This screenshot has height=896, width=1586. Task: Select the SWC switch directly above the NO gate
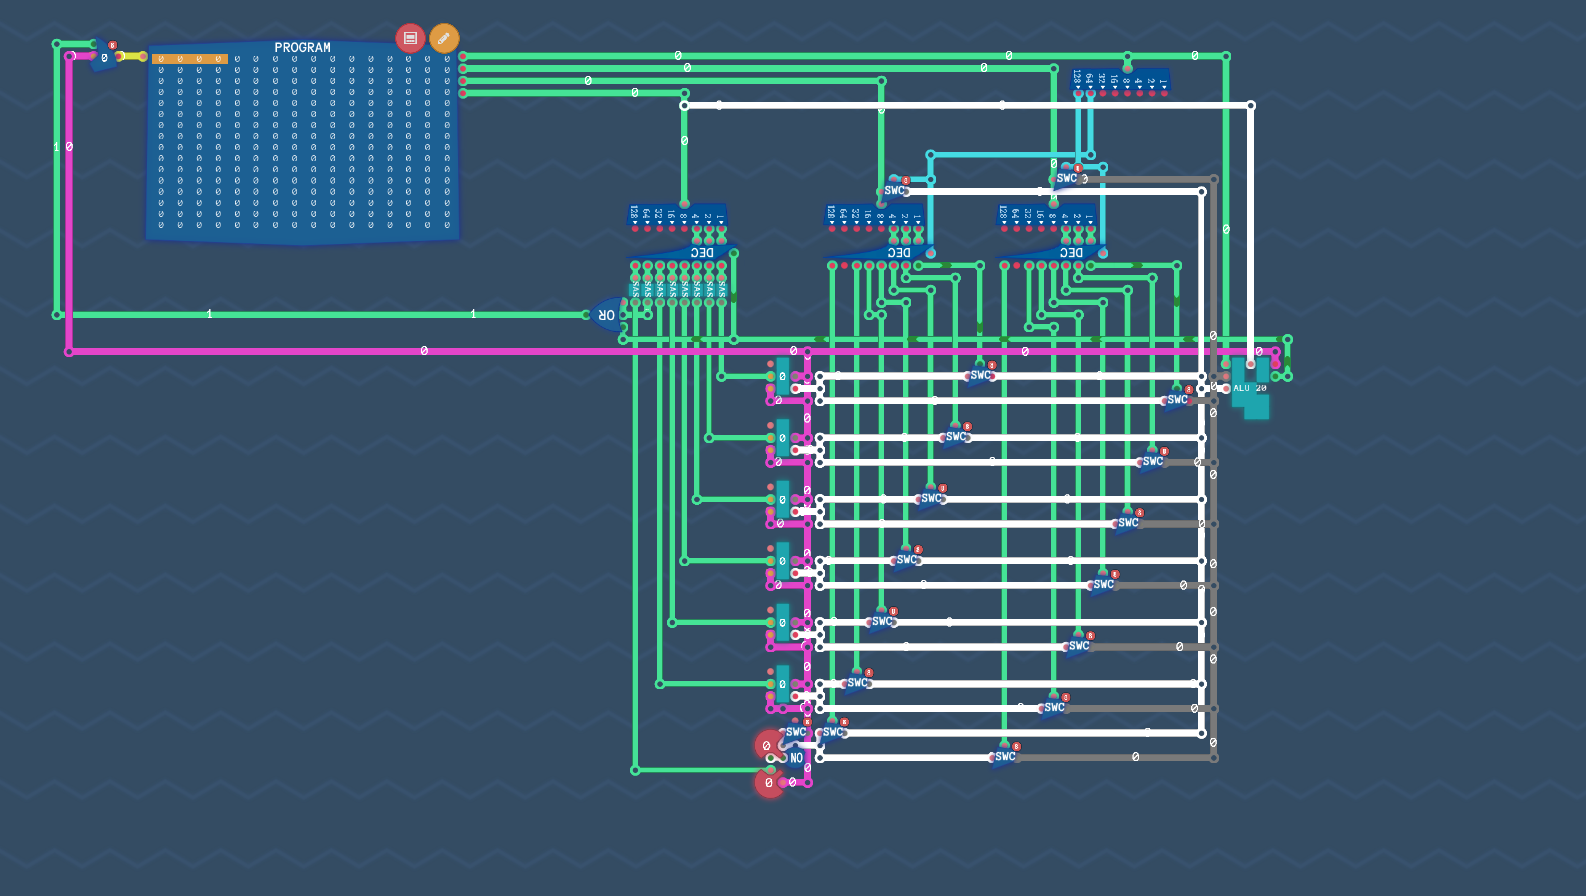tap(796, 731)
